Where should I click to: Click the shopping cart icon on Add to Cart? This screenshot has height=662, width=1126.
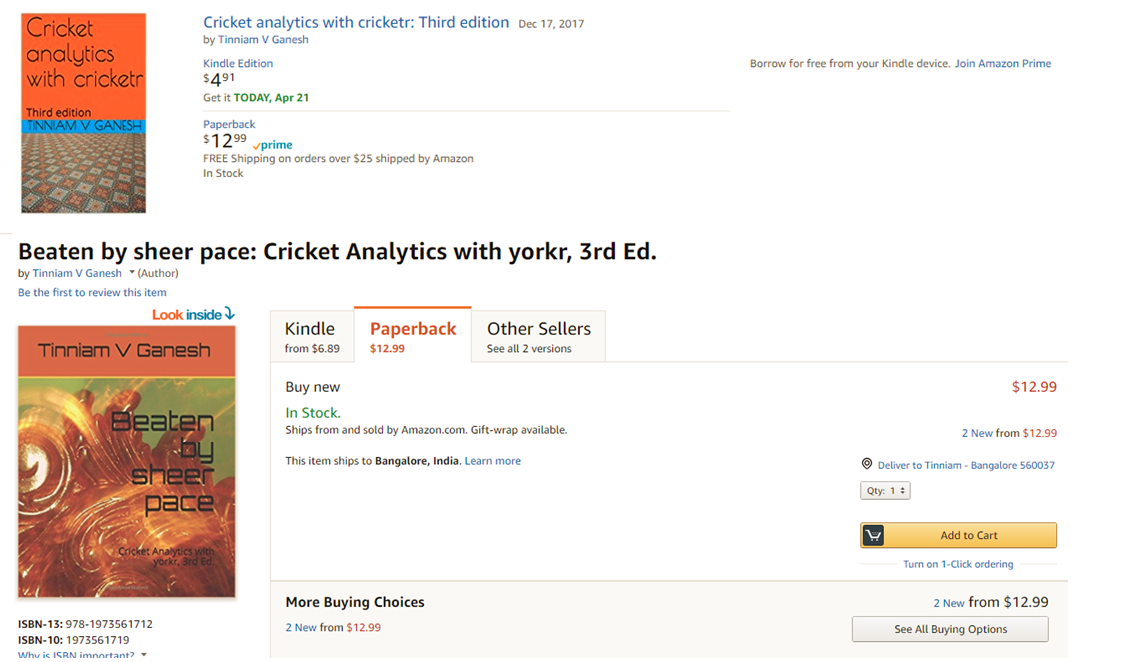click(x=873, y=535)
